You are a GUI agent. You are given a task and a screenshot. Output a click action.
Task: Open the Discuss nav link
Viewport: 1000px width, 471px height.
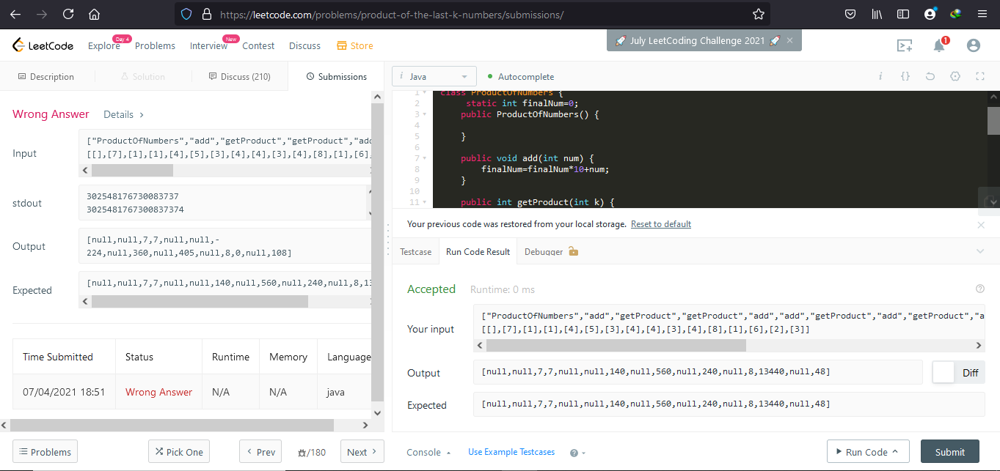[305, 45]
